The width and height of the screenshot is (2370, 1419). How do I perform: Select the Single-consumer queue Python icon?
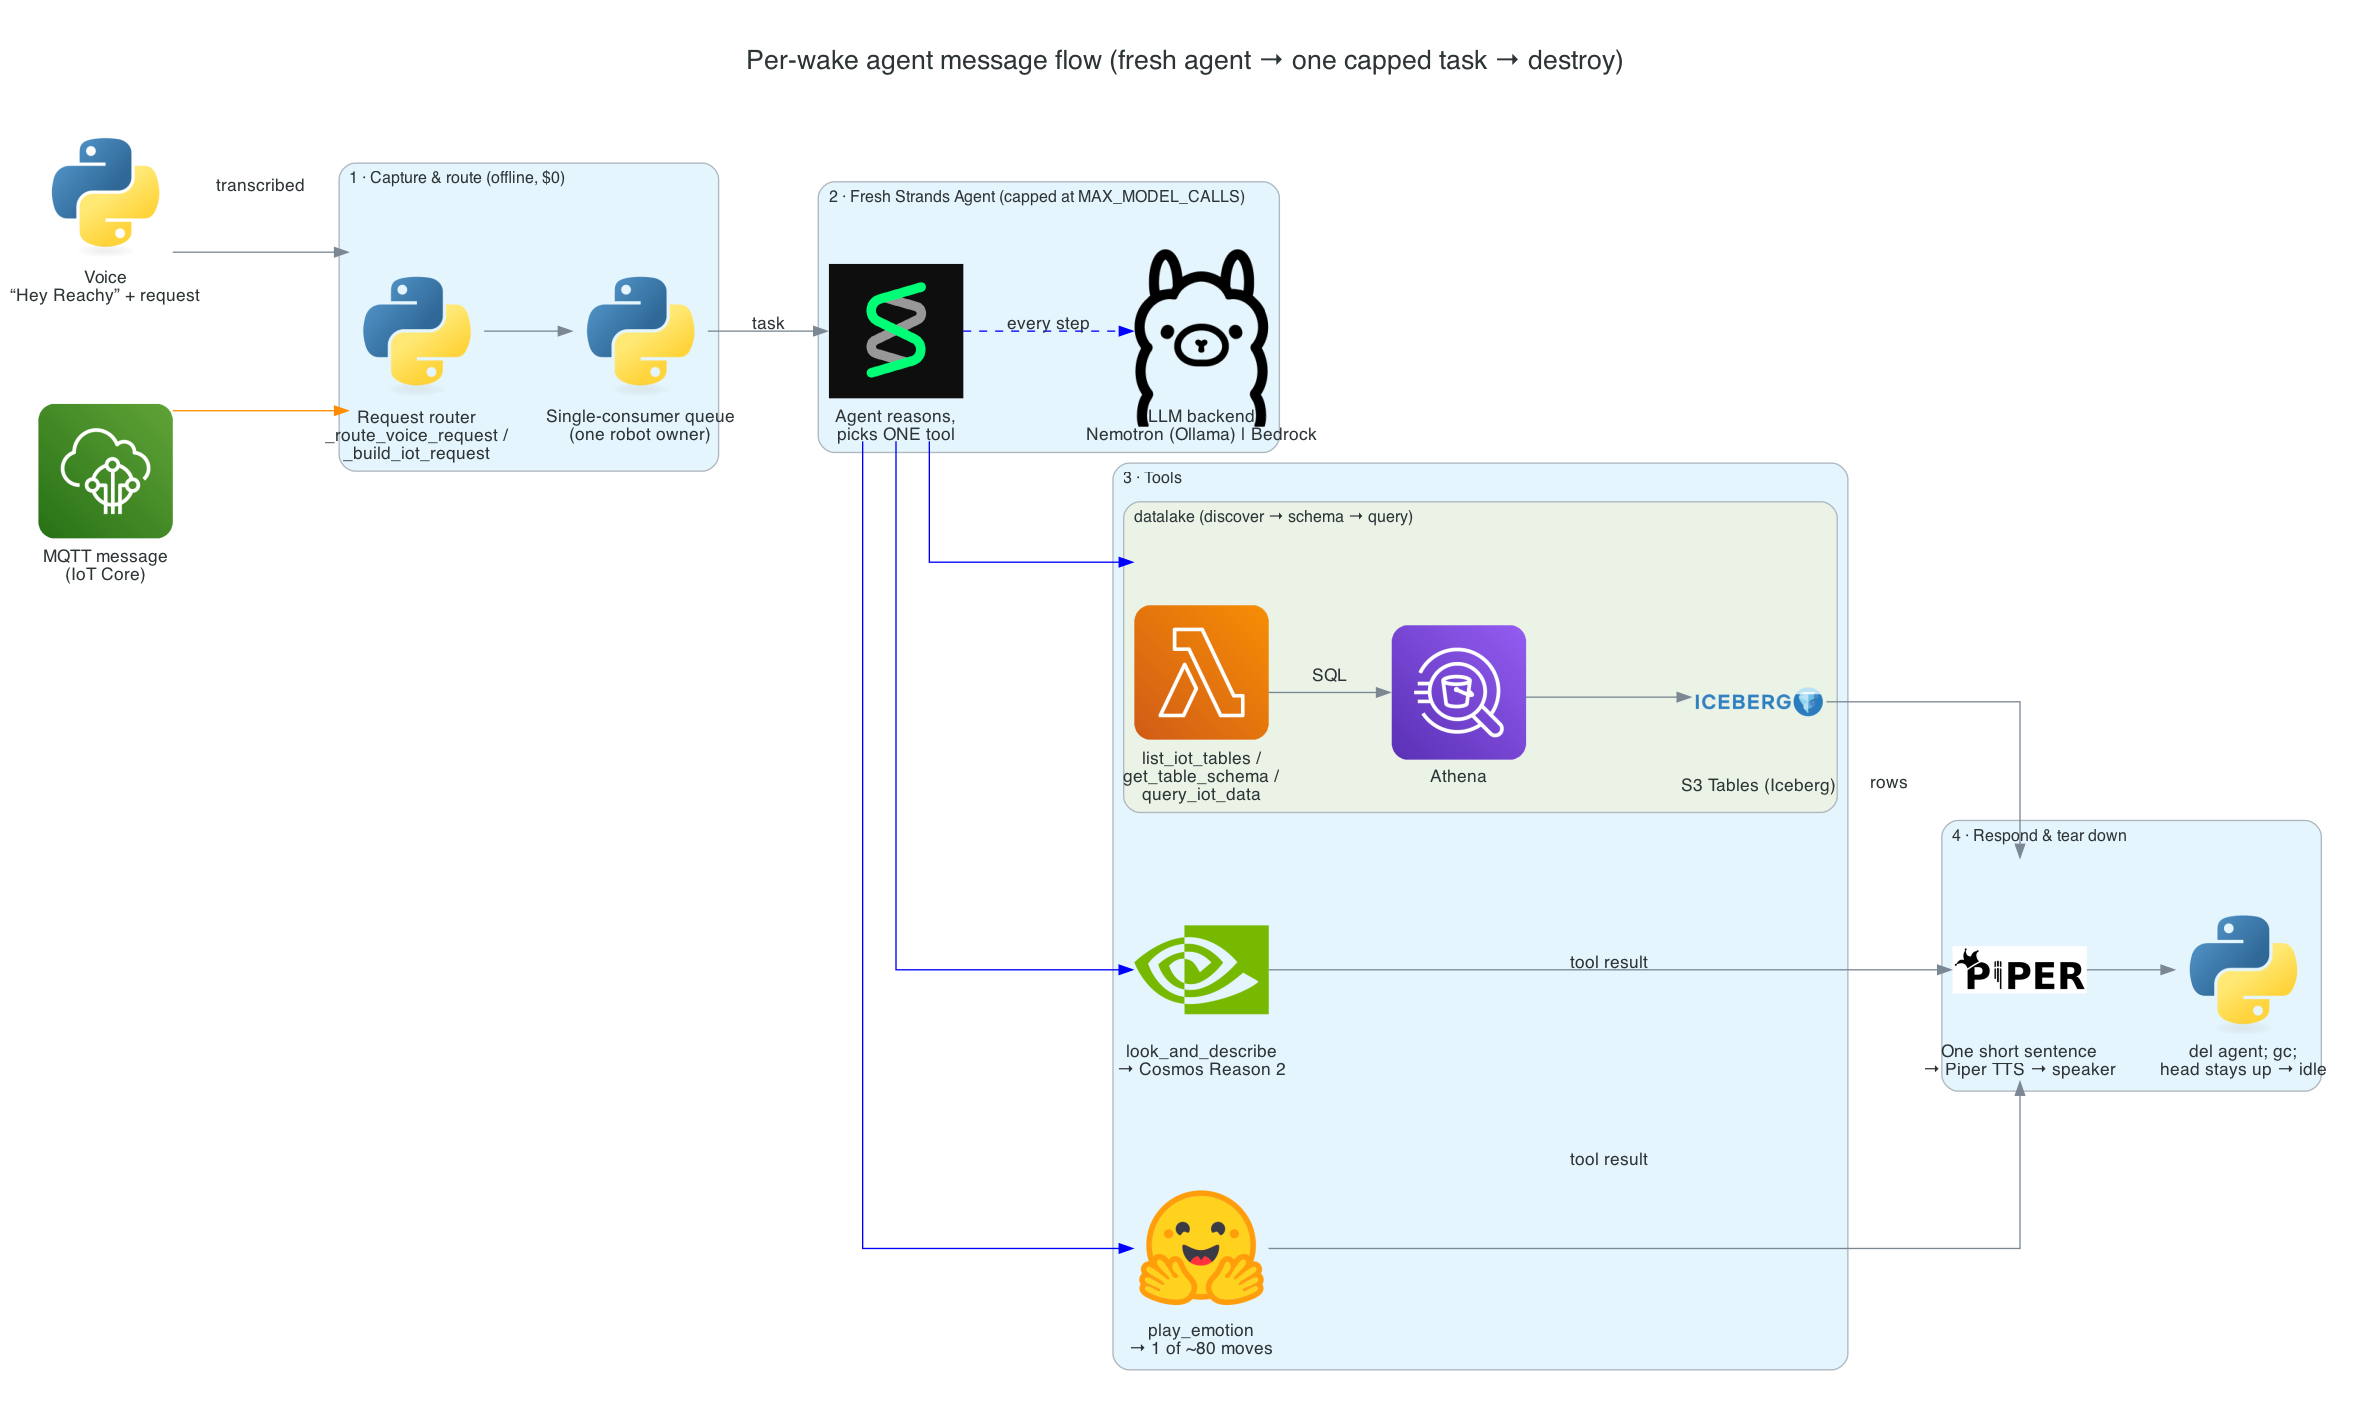pos(640,331)
